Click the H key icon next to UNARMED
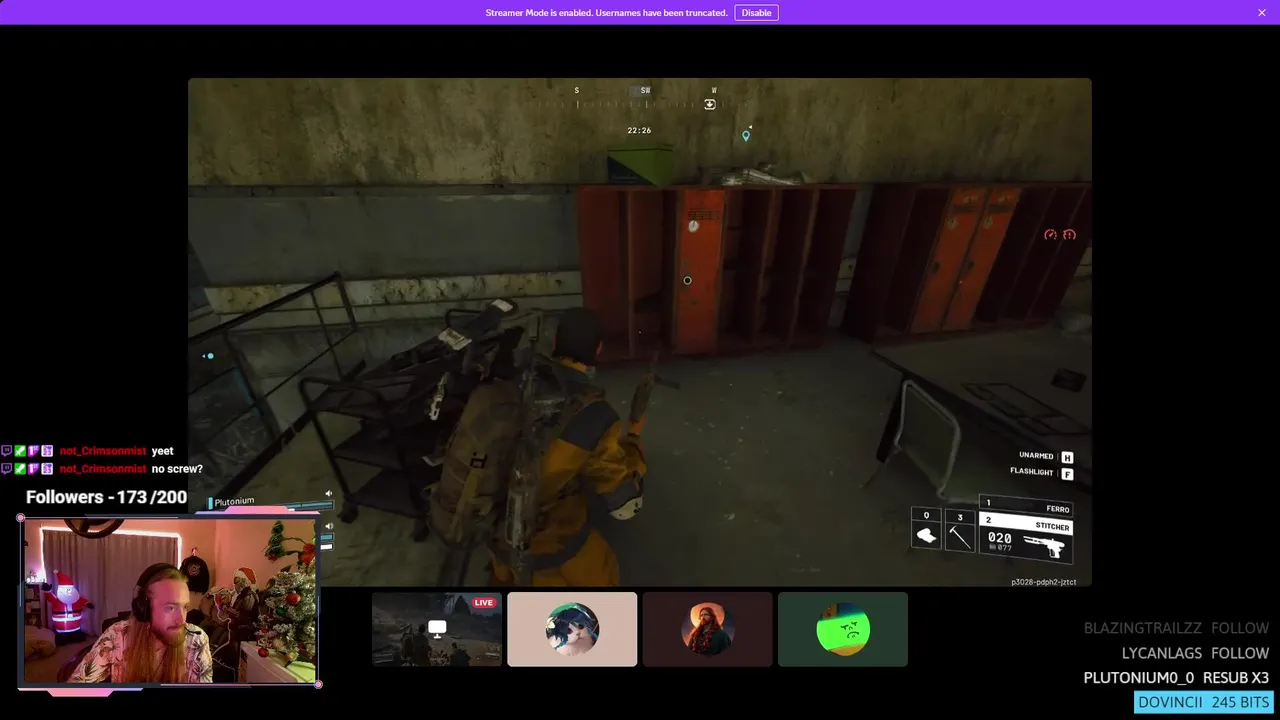Screen dimensions: 1280x720 pos(1067,457)
